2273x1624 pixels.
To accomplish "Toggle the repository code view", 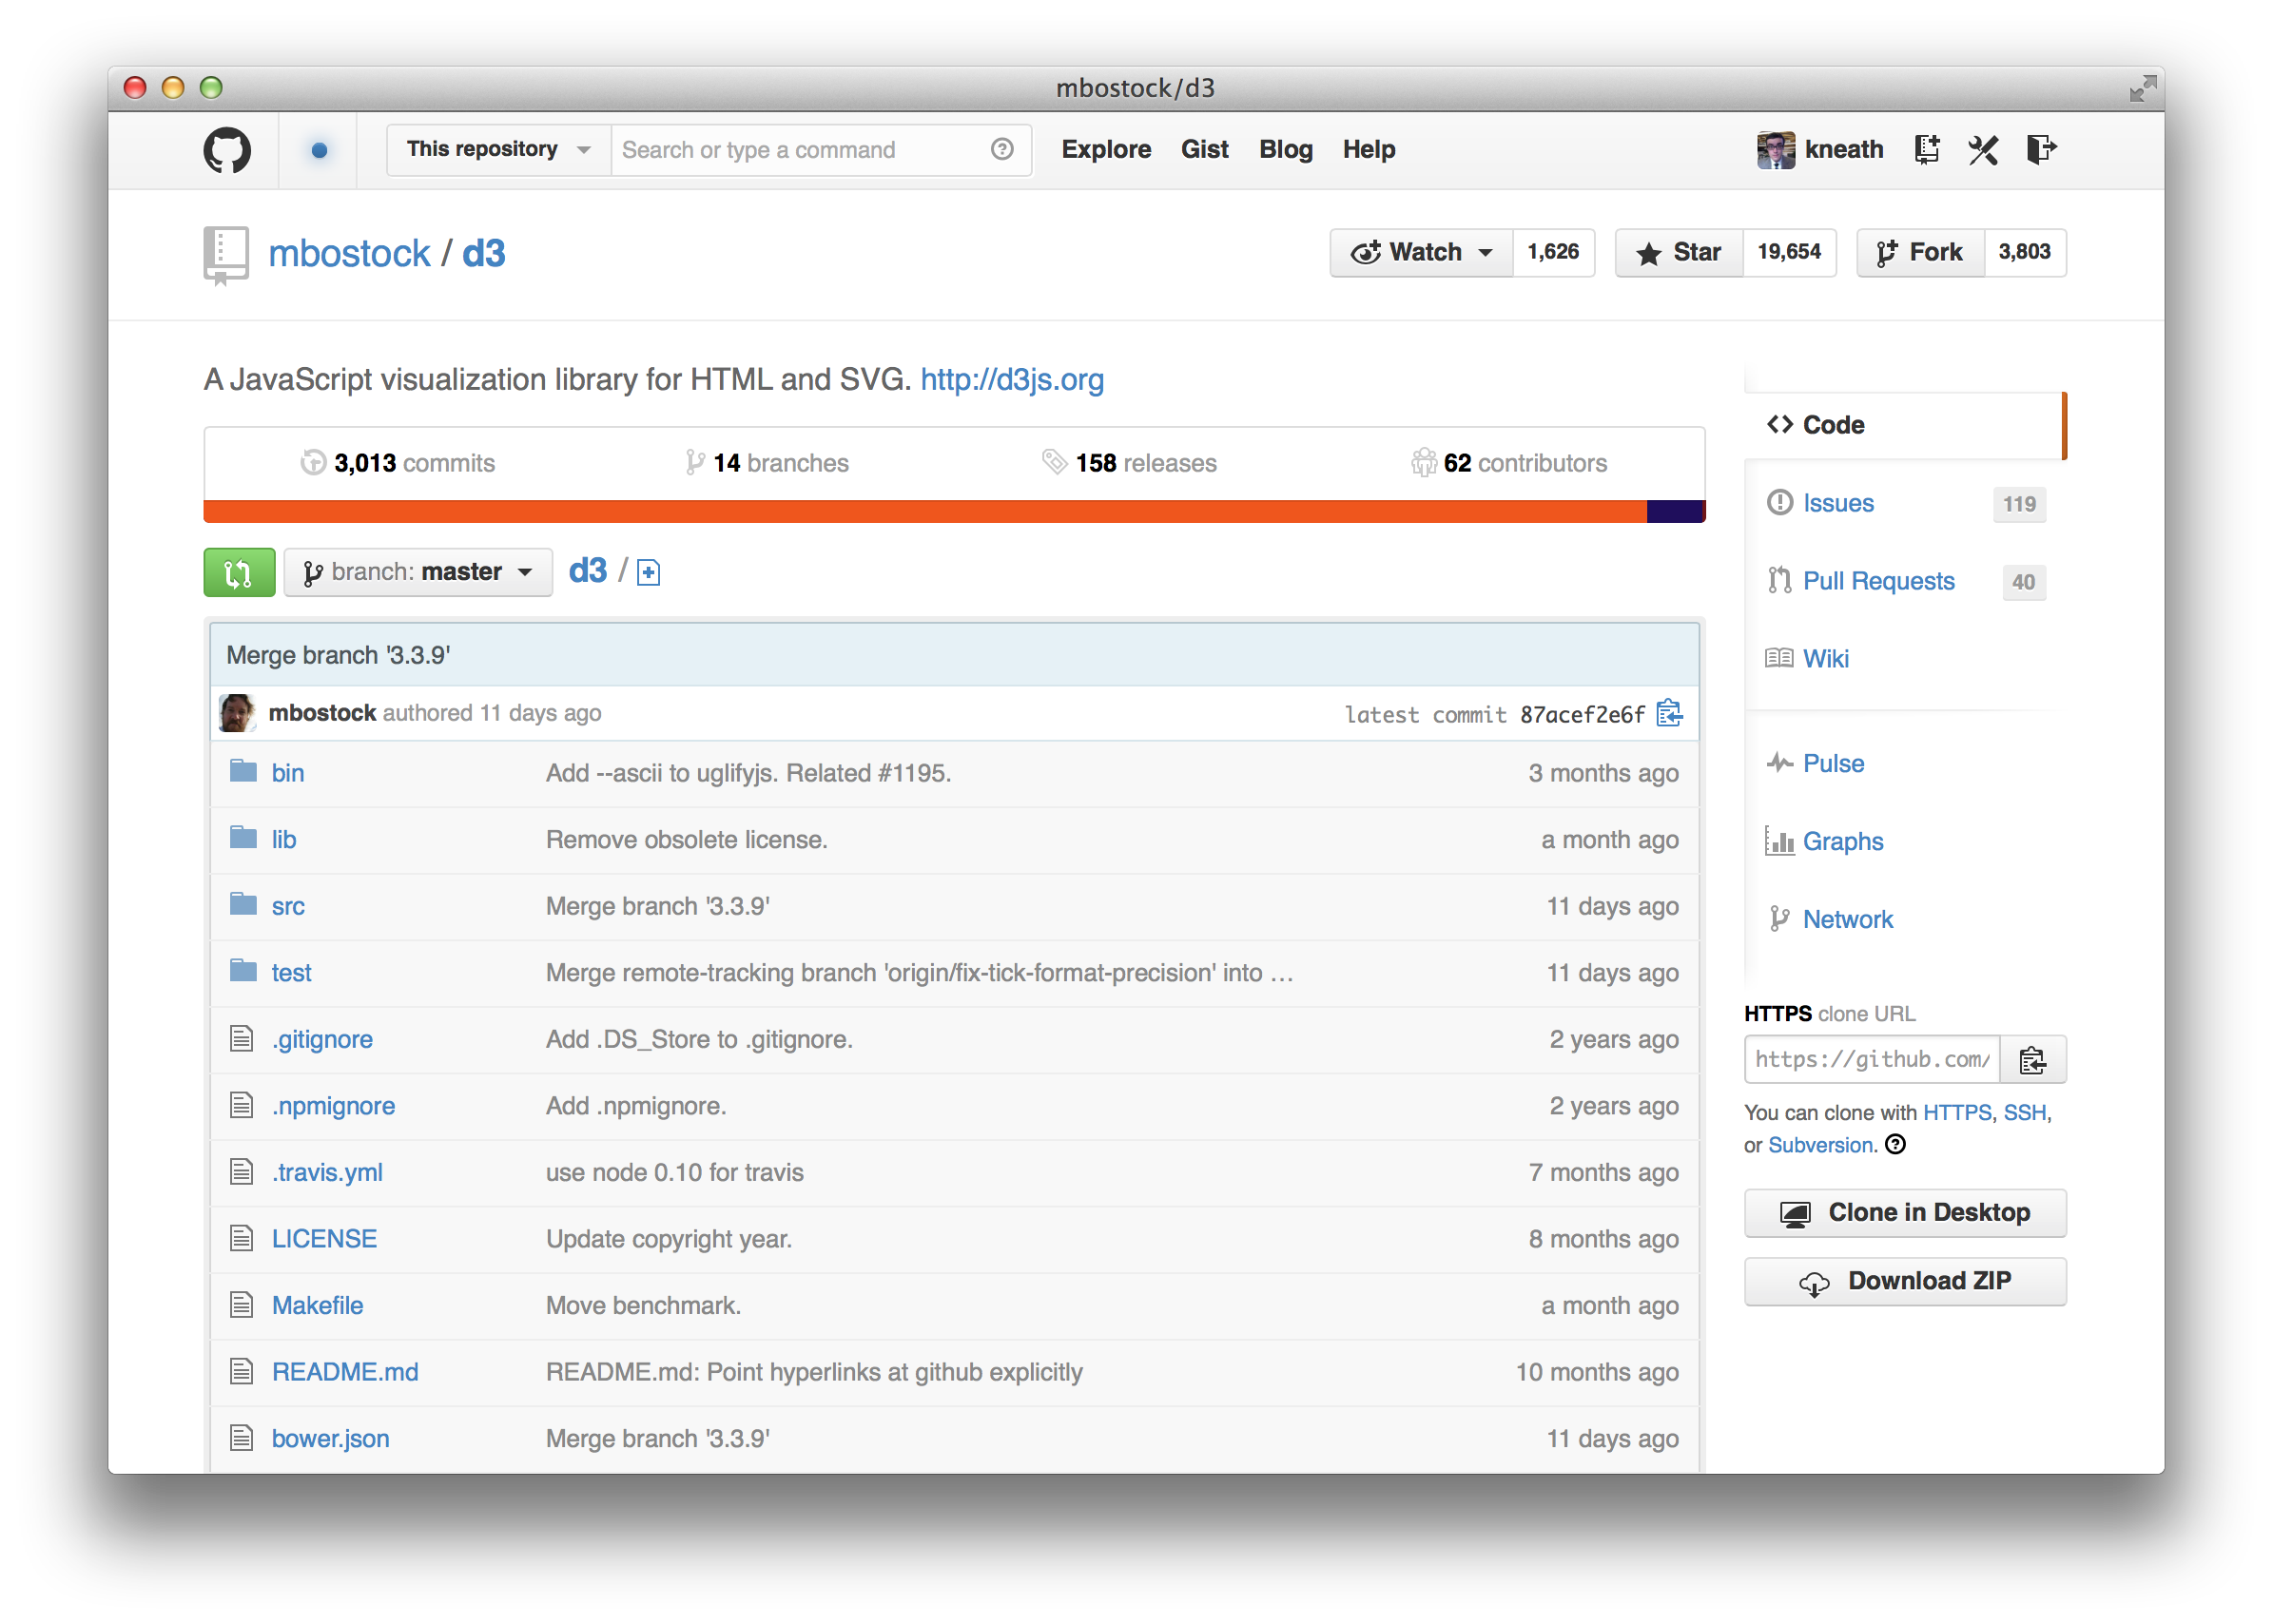I will coord(1834,423).
